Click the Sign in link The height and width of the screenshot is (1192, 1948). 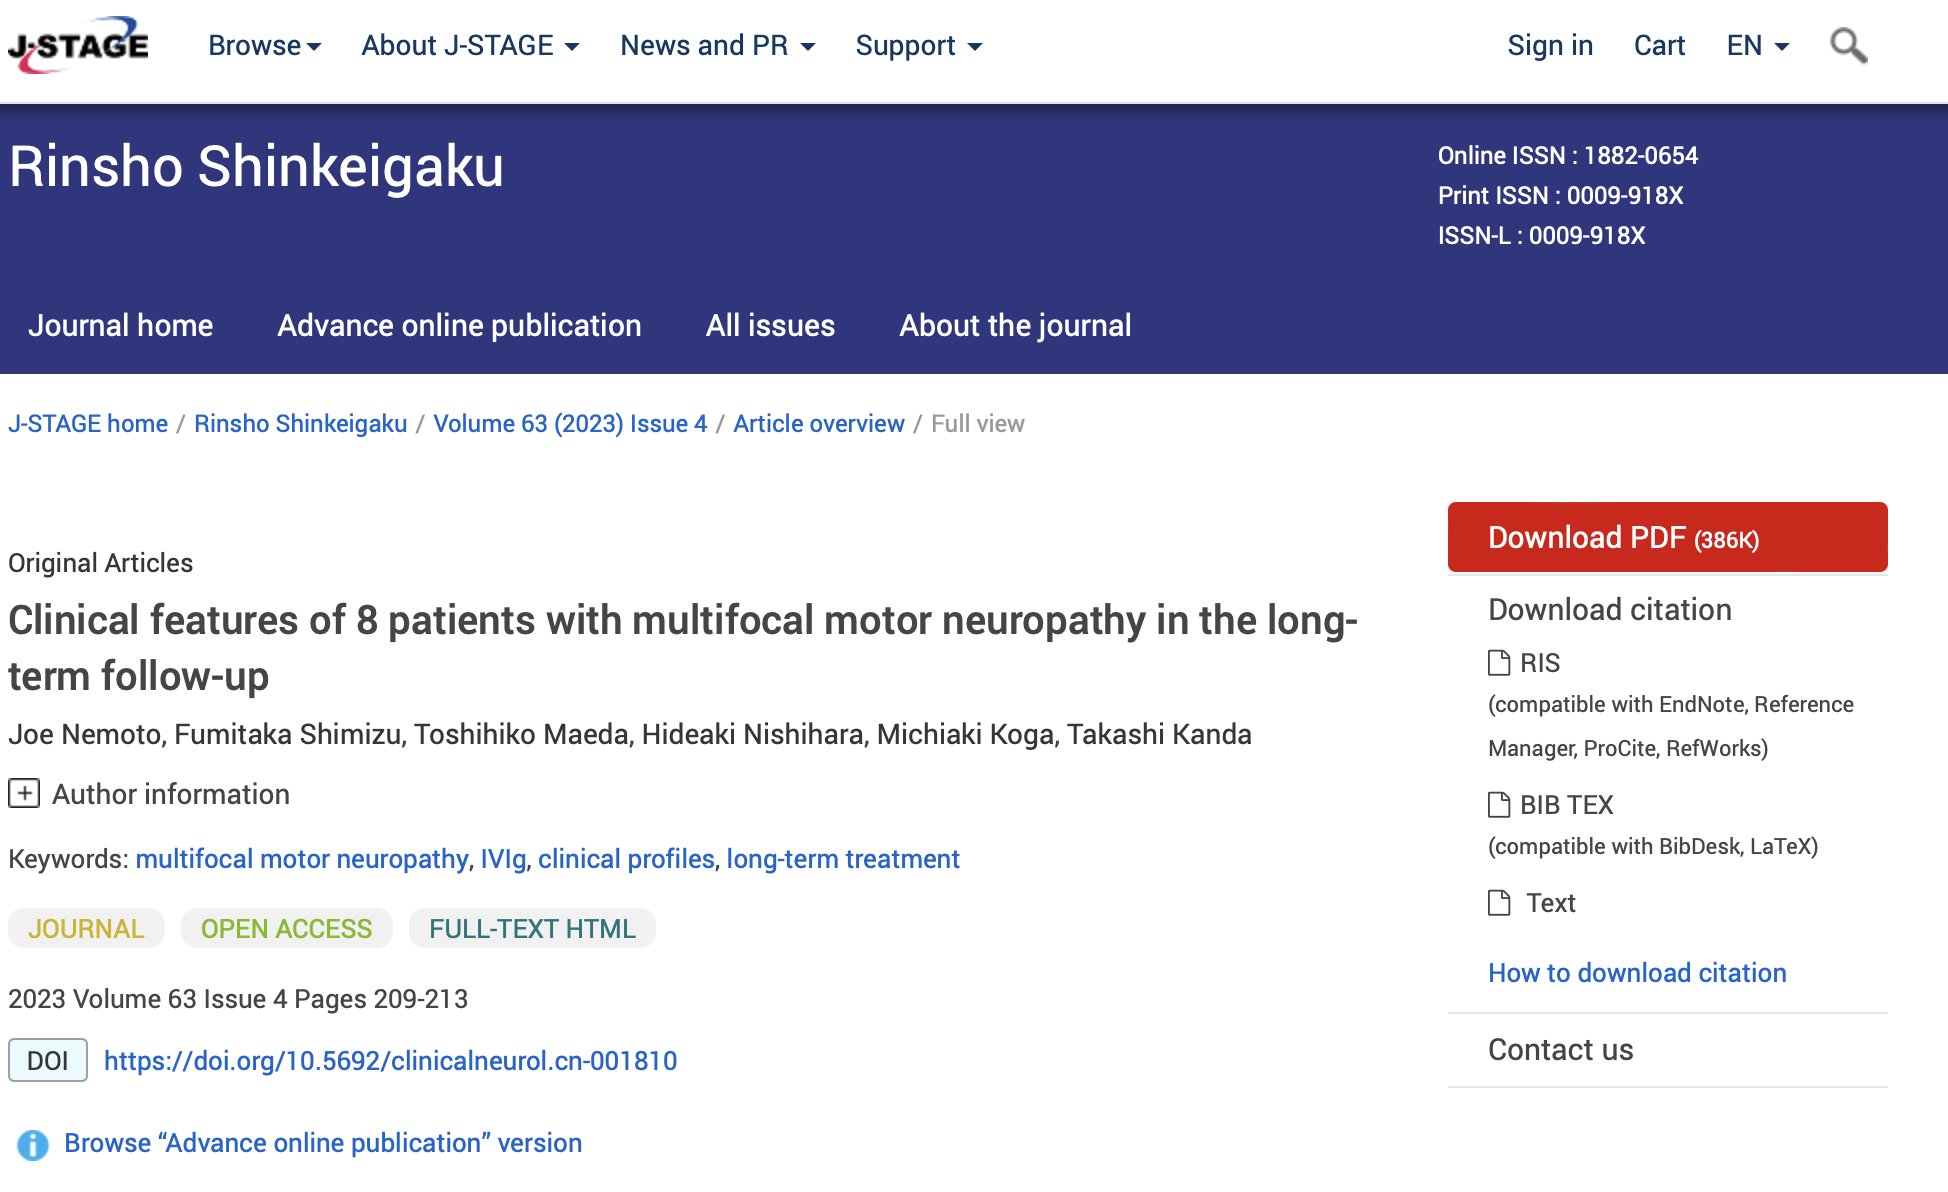tap(1550, 45)
